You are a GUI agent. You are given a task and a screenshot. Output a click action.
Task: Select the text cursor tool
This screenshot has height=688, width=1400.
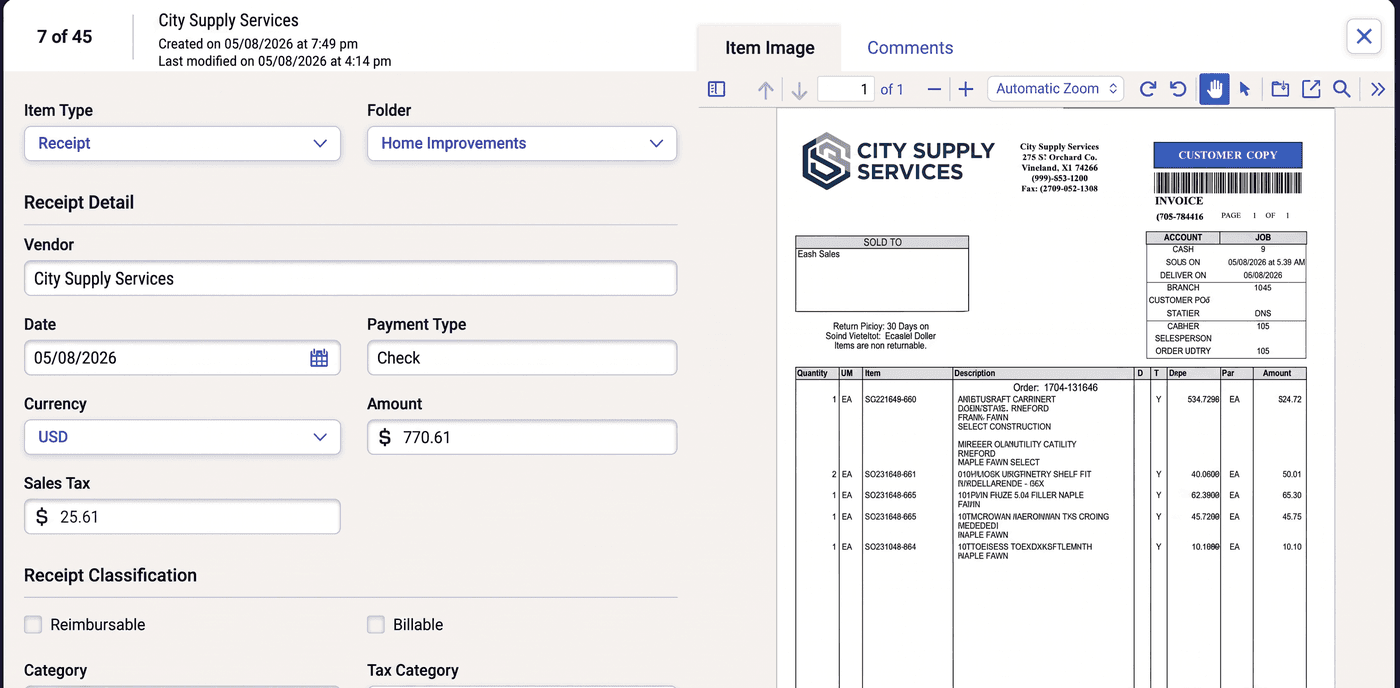(1245, 89)
